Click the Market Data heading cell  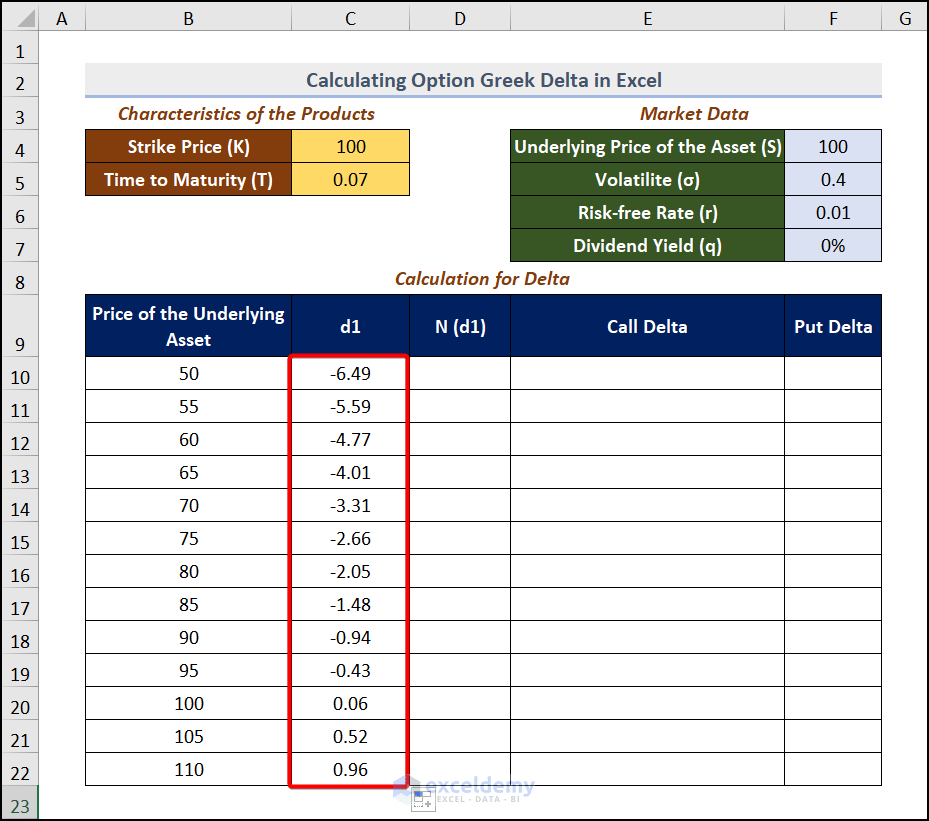(694, 113)
